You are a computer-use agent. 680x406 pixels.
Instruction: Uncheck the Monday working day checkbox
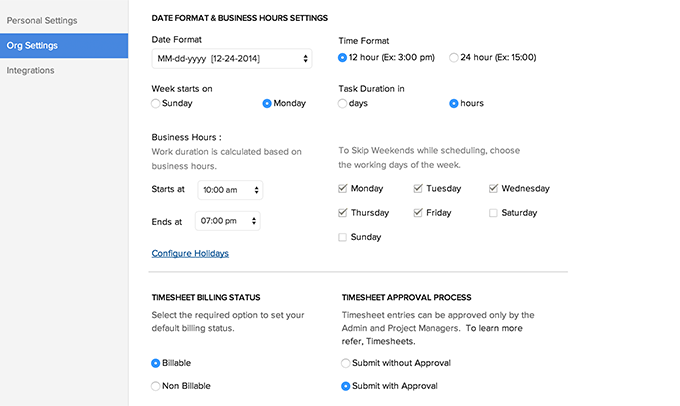(x=344, y=188)
